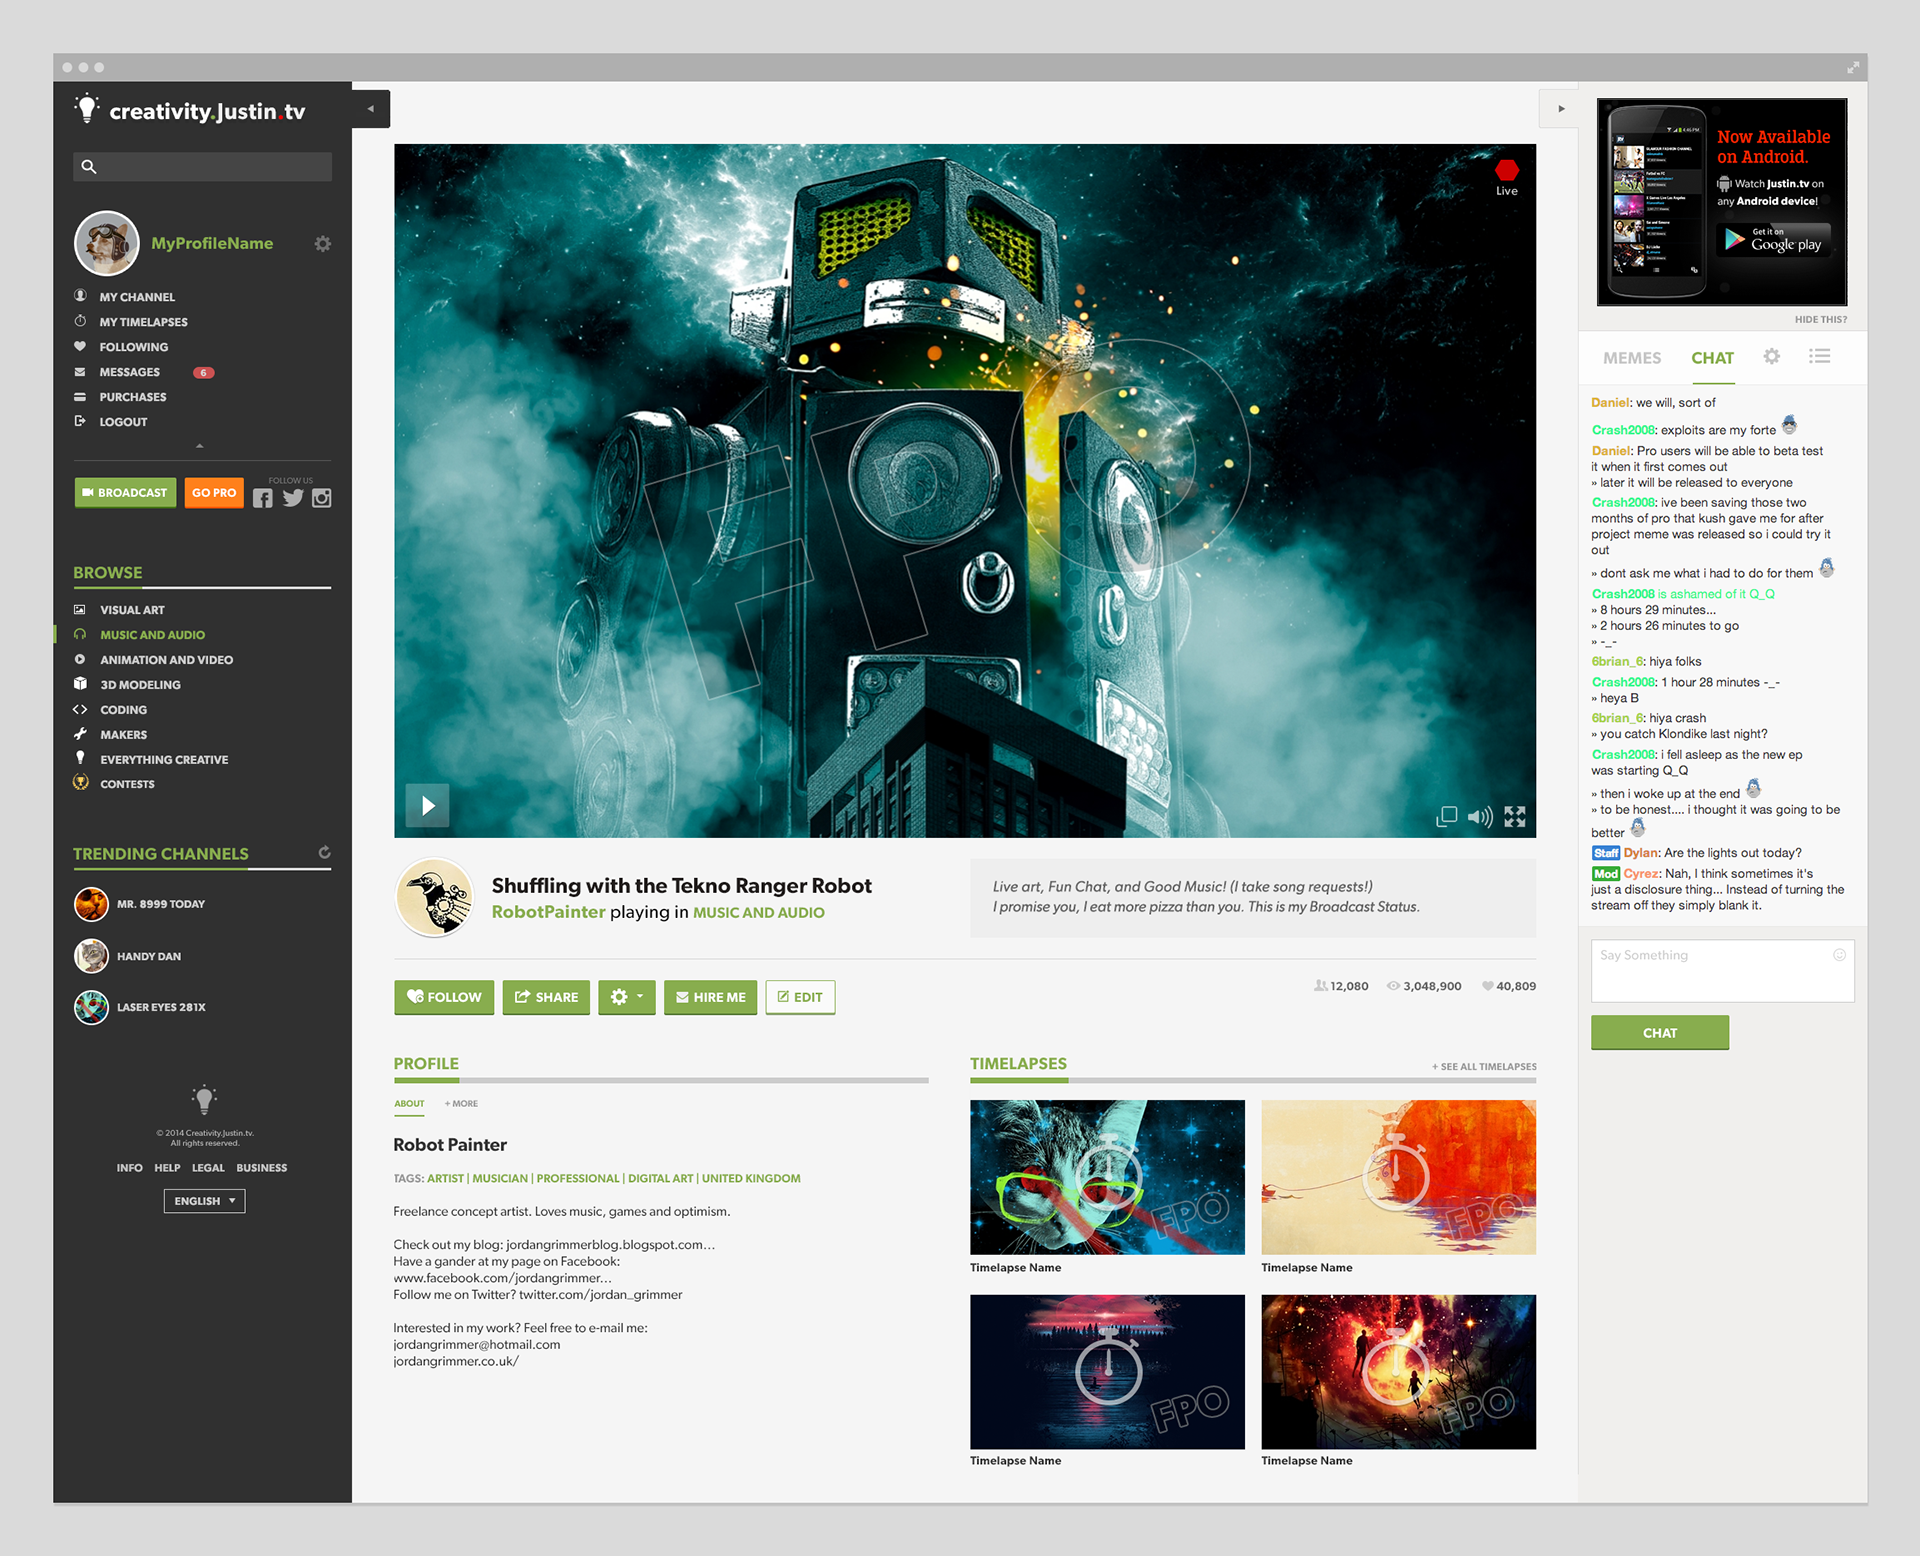Send message with green CHAT button
This screenshot has width=1920, height=1556.
click(x=1659, y=1033)
